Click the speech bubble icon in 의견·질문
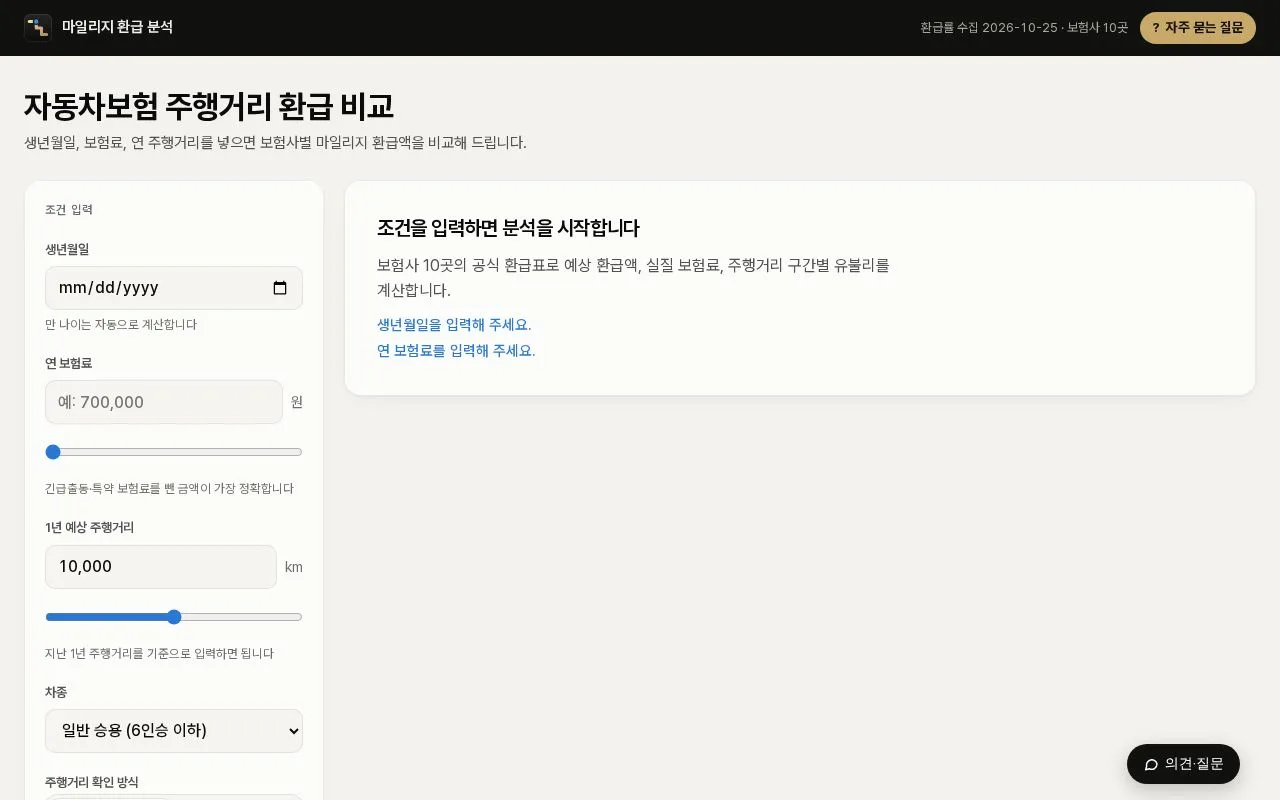Image resolution: width=1280 pixels, height=800 pixels. pyautogui.click(x=1151, y=764)
